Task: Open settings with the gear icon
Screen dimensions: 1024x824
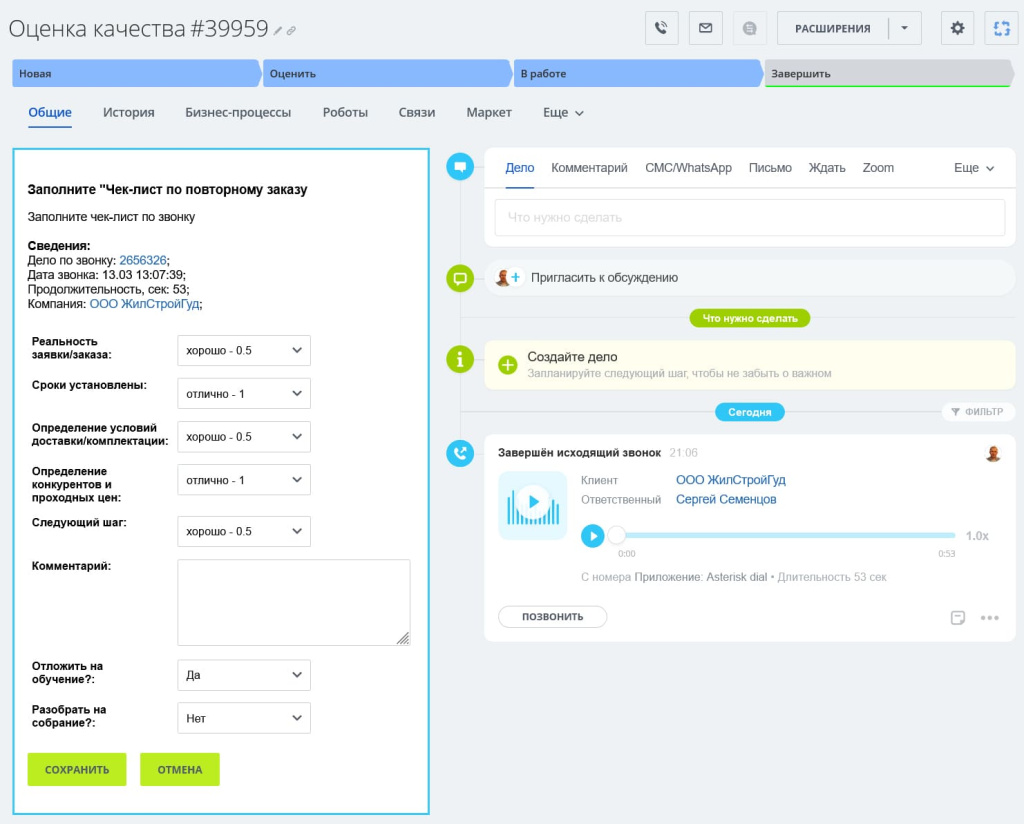Action: coord(957,28)
